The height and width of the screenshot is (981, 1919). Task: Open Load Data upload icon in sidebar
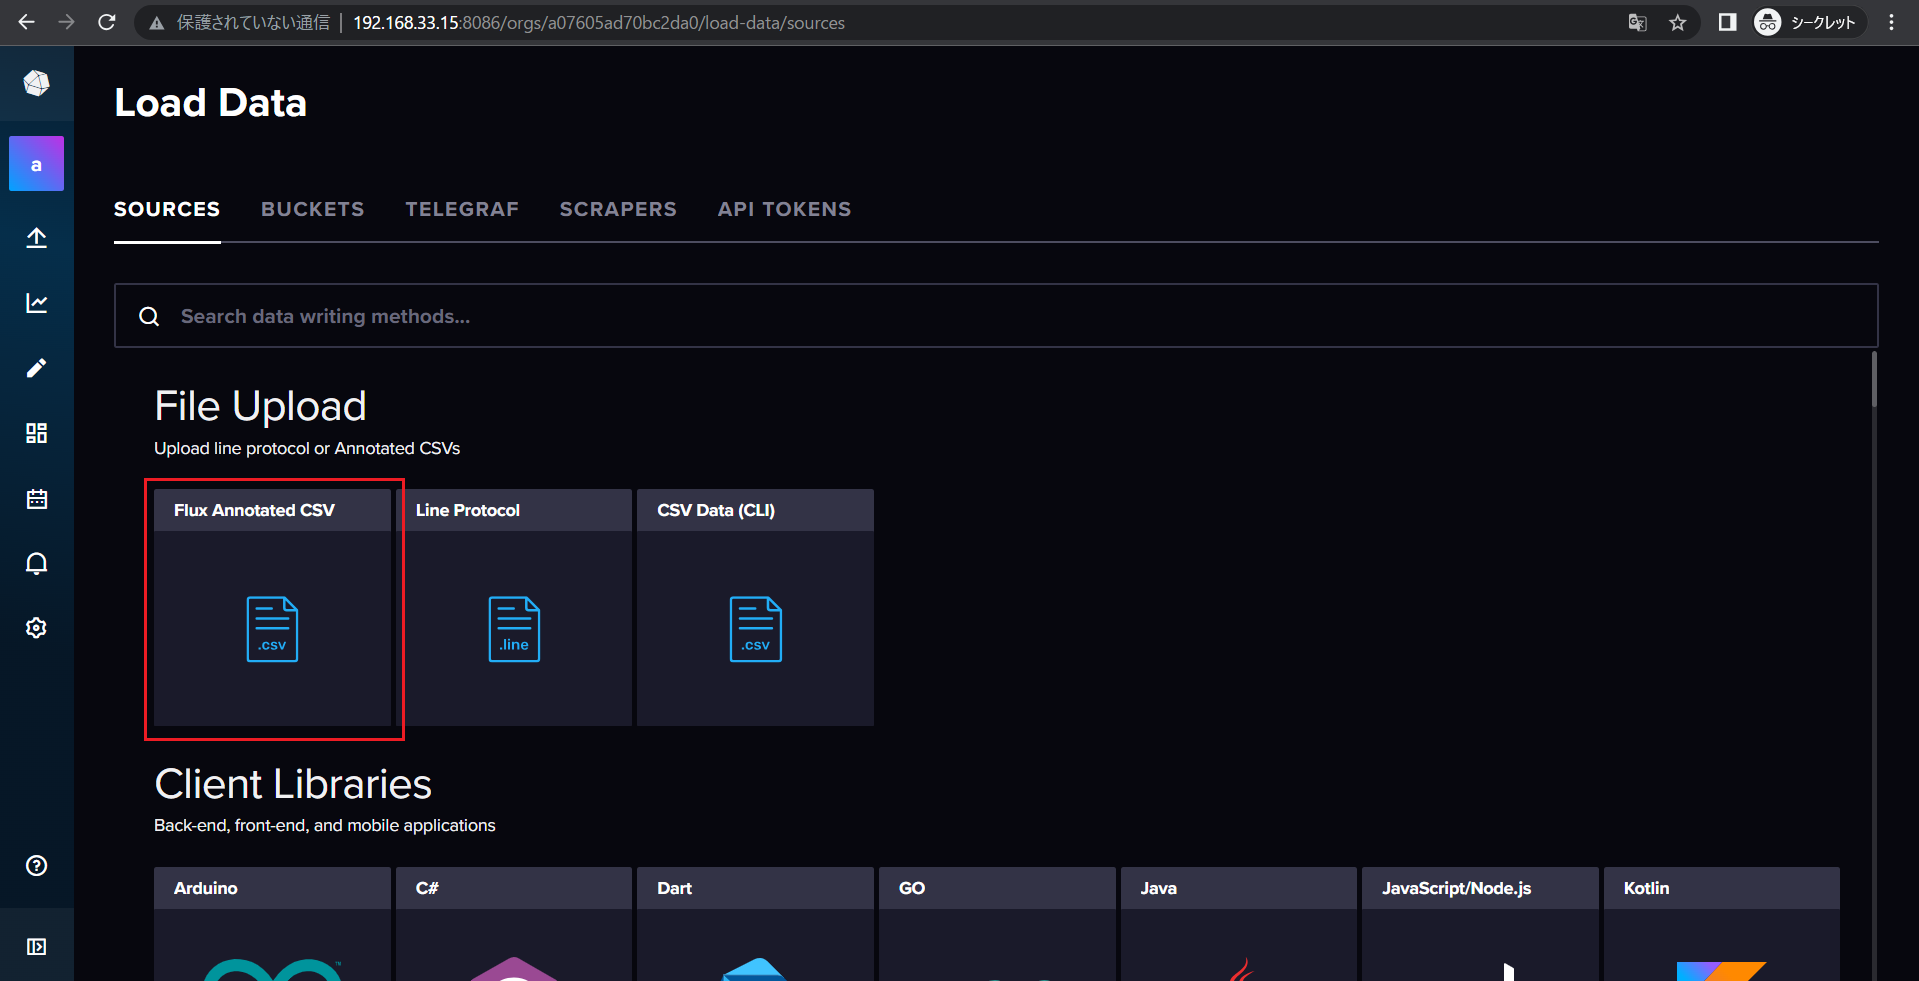coord(36,238)
